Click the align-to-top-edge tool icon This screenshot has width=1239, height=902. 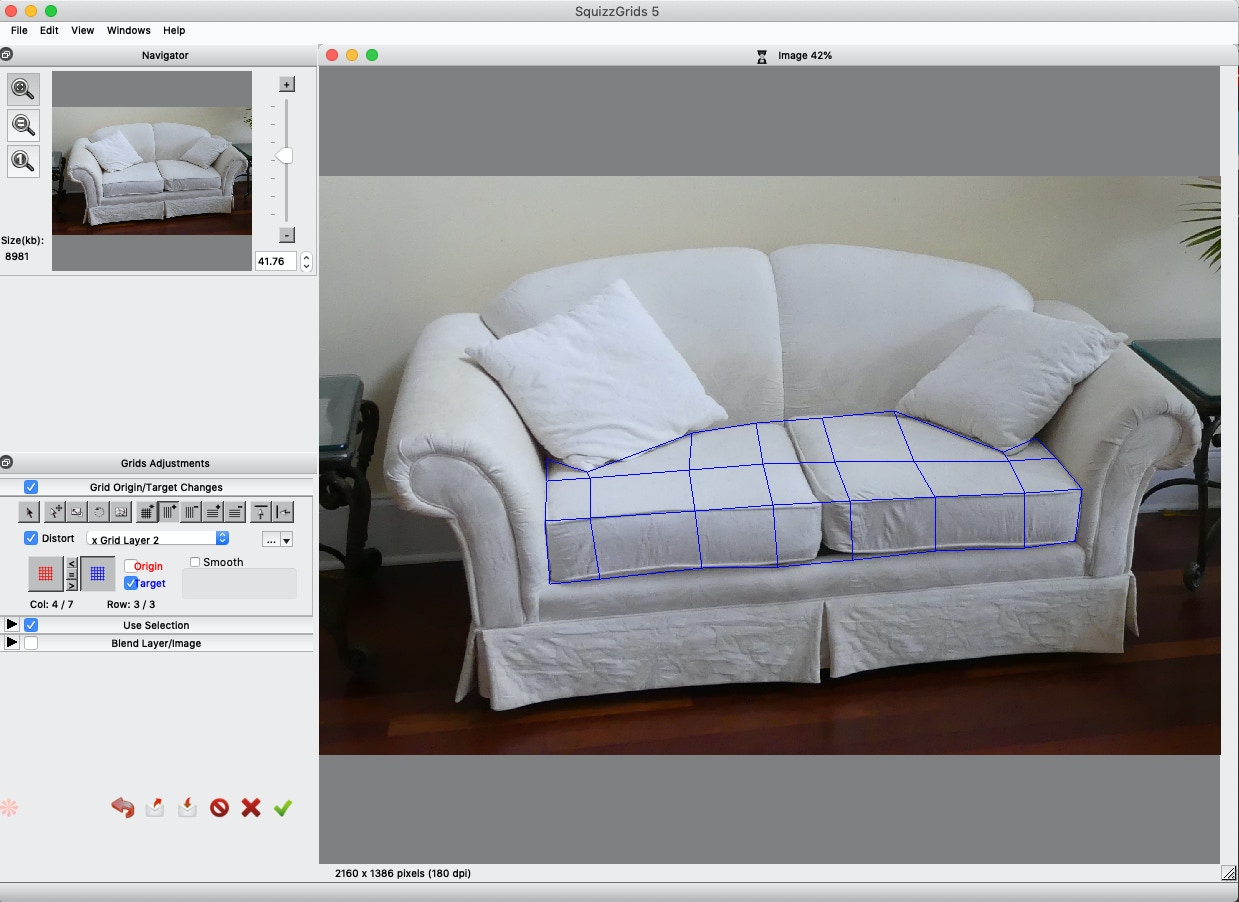[x=261, y=512]
